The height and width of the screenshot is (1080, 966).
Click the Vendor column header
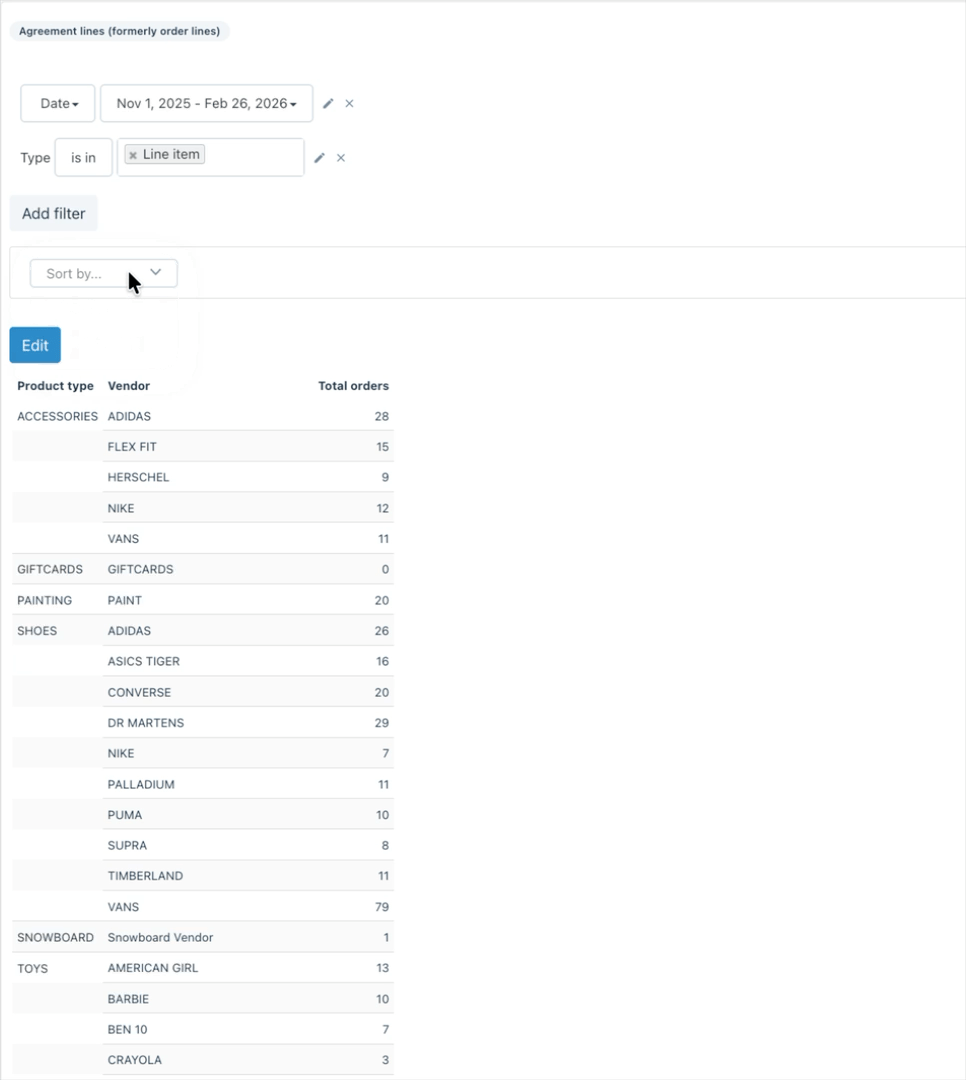click(x=129, y=386)
